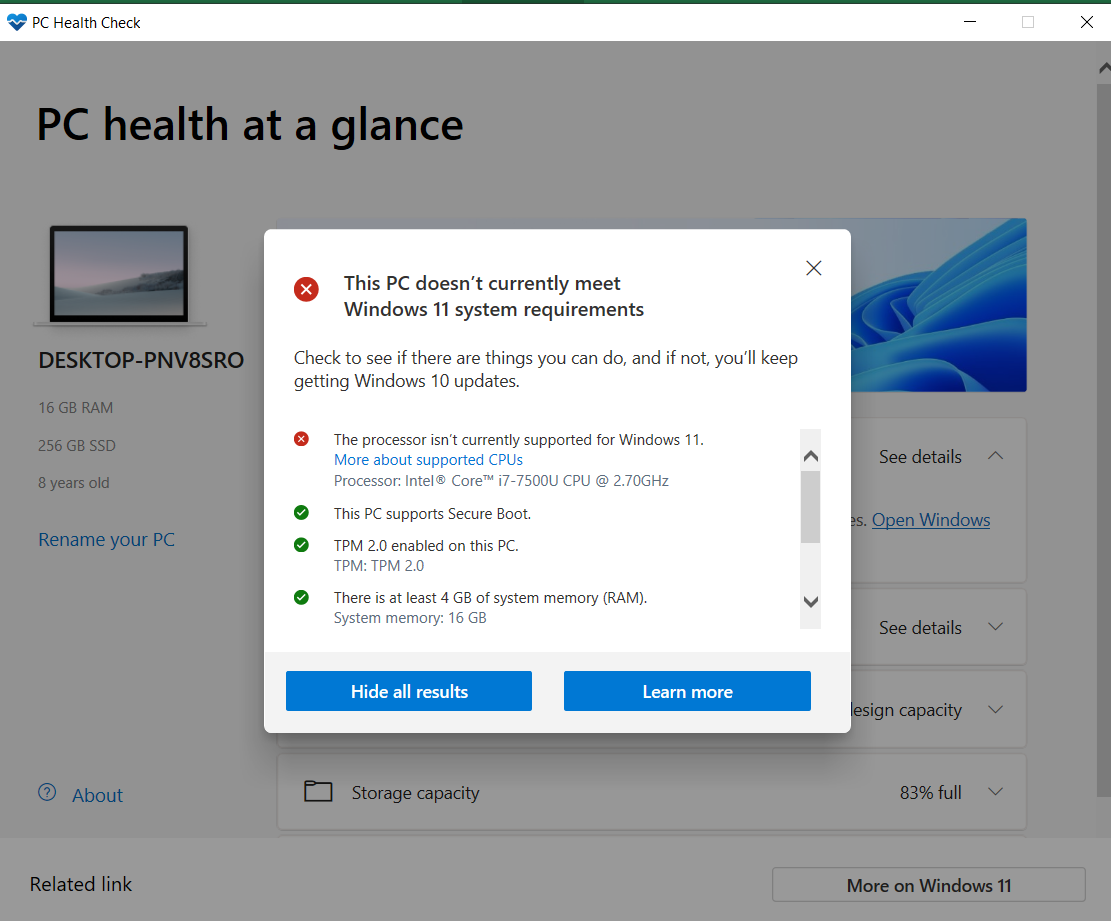
Task: Click the Hide all results button
Action: [408, 690]
